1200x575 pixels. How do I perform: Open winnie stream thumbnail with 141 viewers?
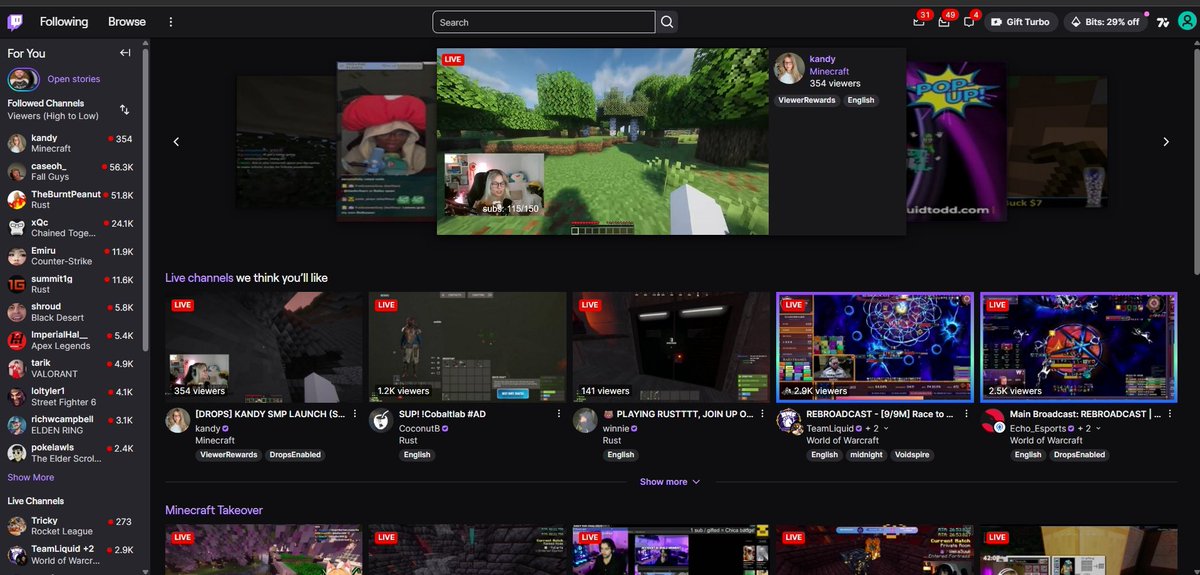coord(670,347)
